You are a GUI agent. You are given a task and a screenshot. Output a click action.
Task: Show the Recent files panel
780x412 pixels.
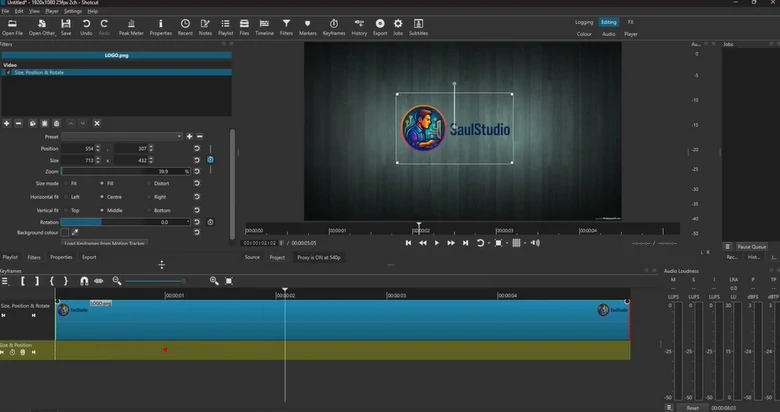[x=185, y=27]
